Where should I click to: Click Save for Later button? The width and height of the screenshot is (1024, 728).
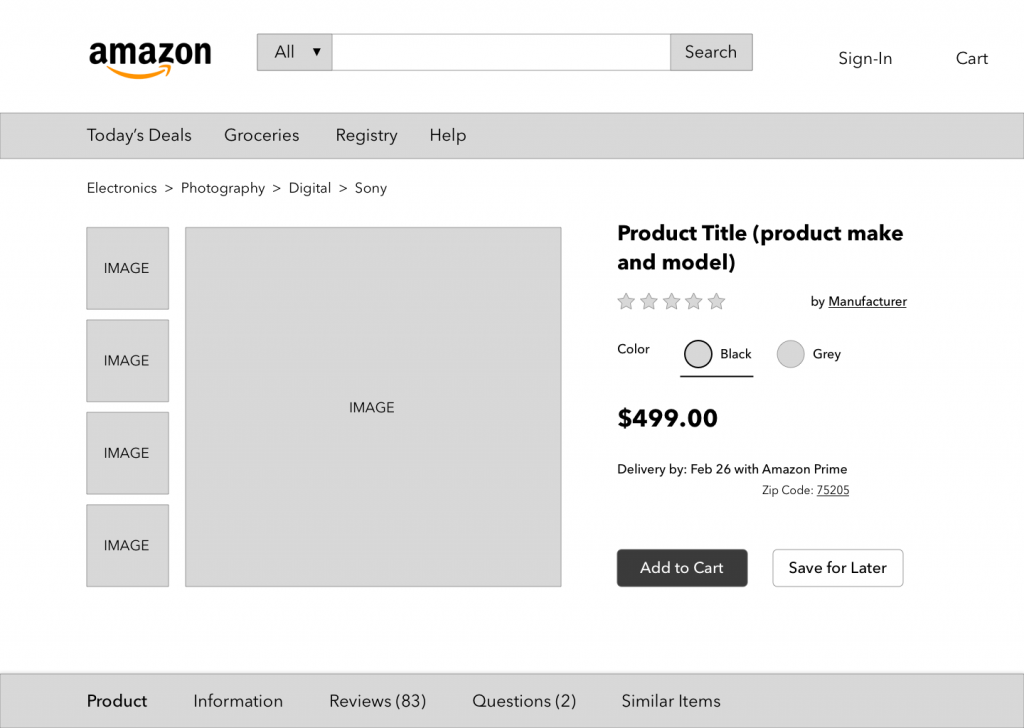tap(837, 568)
